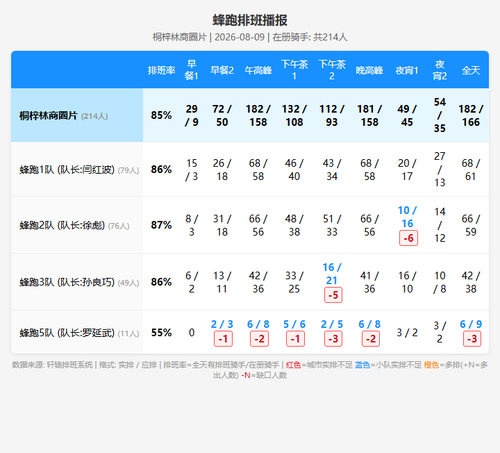This screenshot has height=453, width=500.
Task: Click the 26 / 18 cell of 蜂跑1队
Action: point(222,169)
